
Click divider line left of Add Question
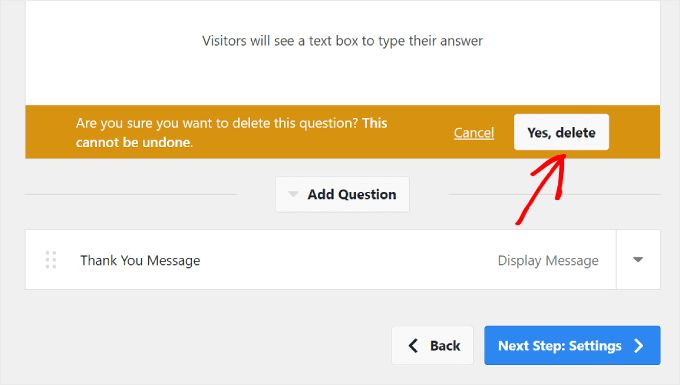tap(131, 194)
